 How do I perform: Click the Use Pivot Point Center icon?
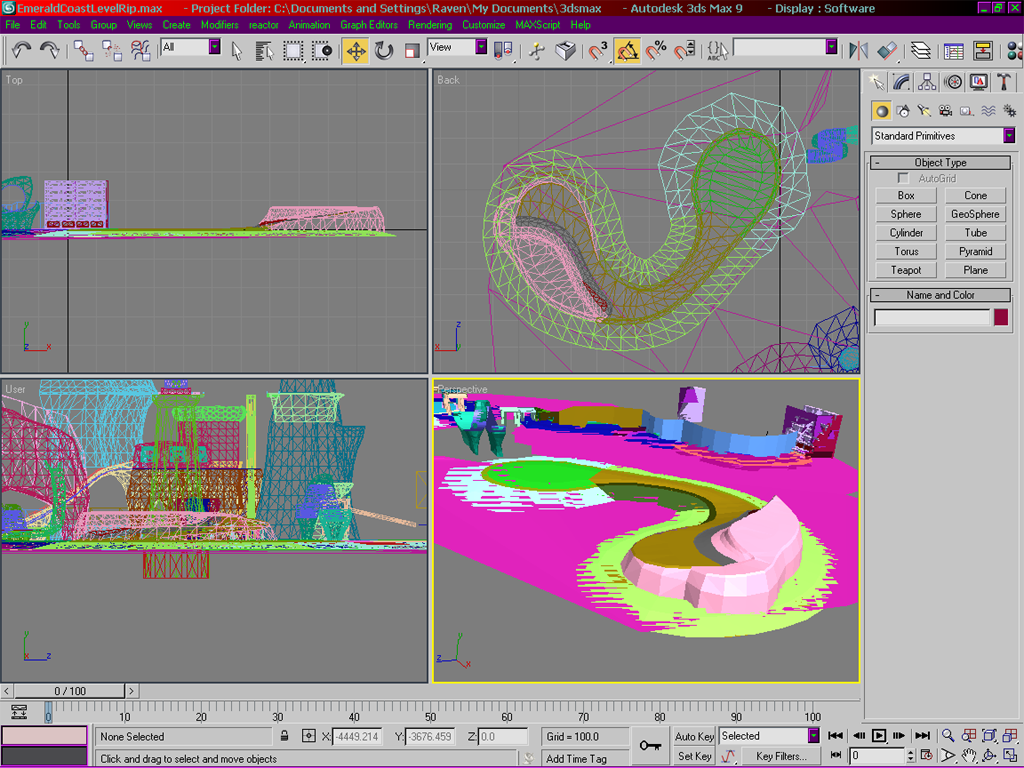pyautogui.click(x=503, y=50)
